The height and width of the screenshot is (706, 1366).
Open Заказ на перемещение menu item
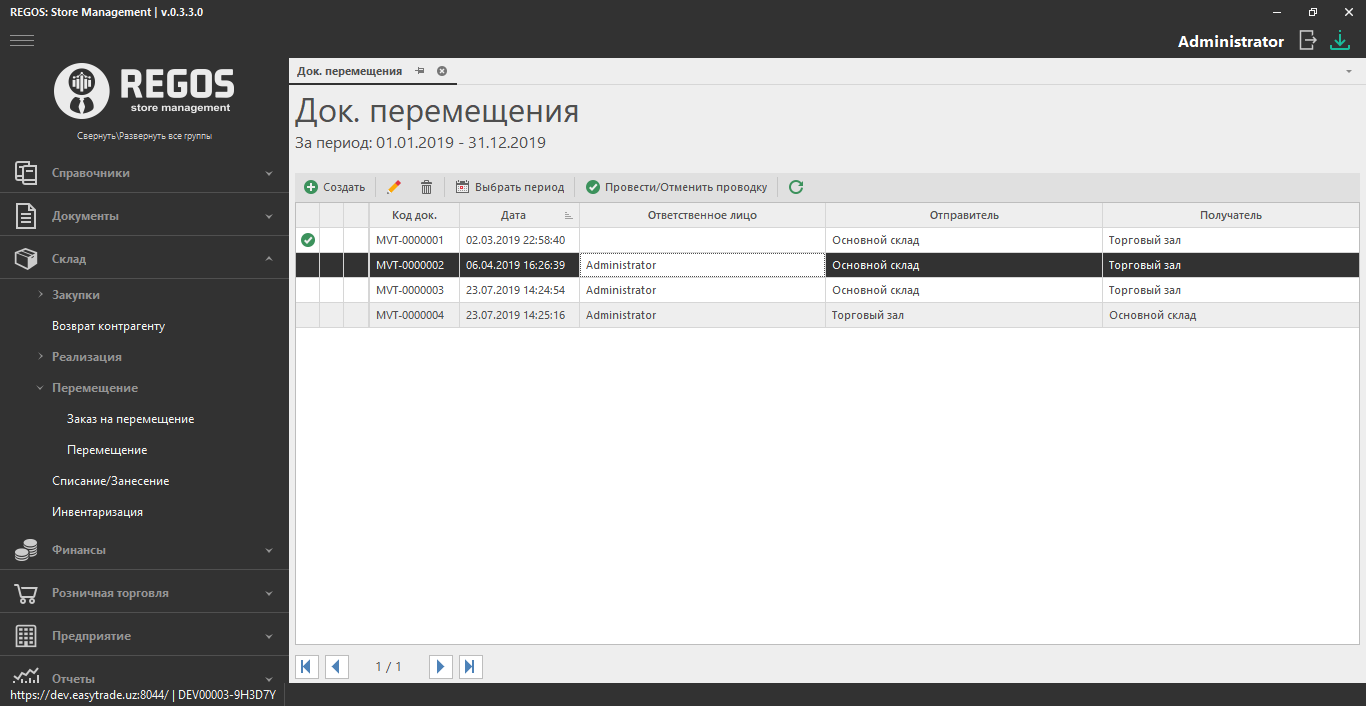tap(130, 419)
